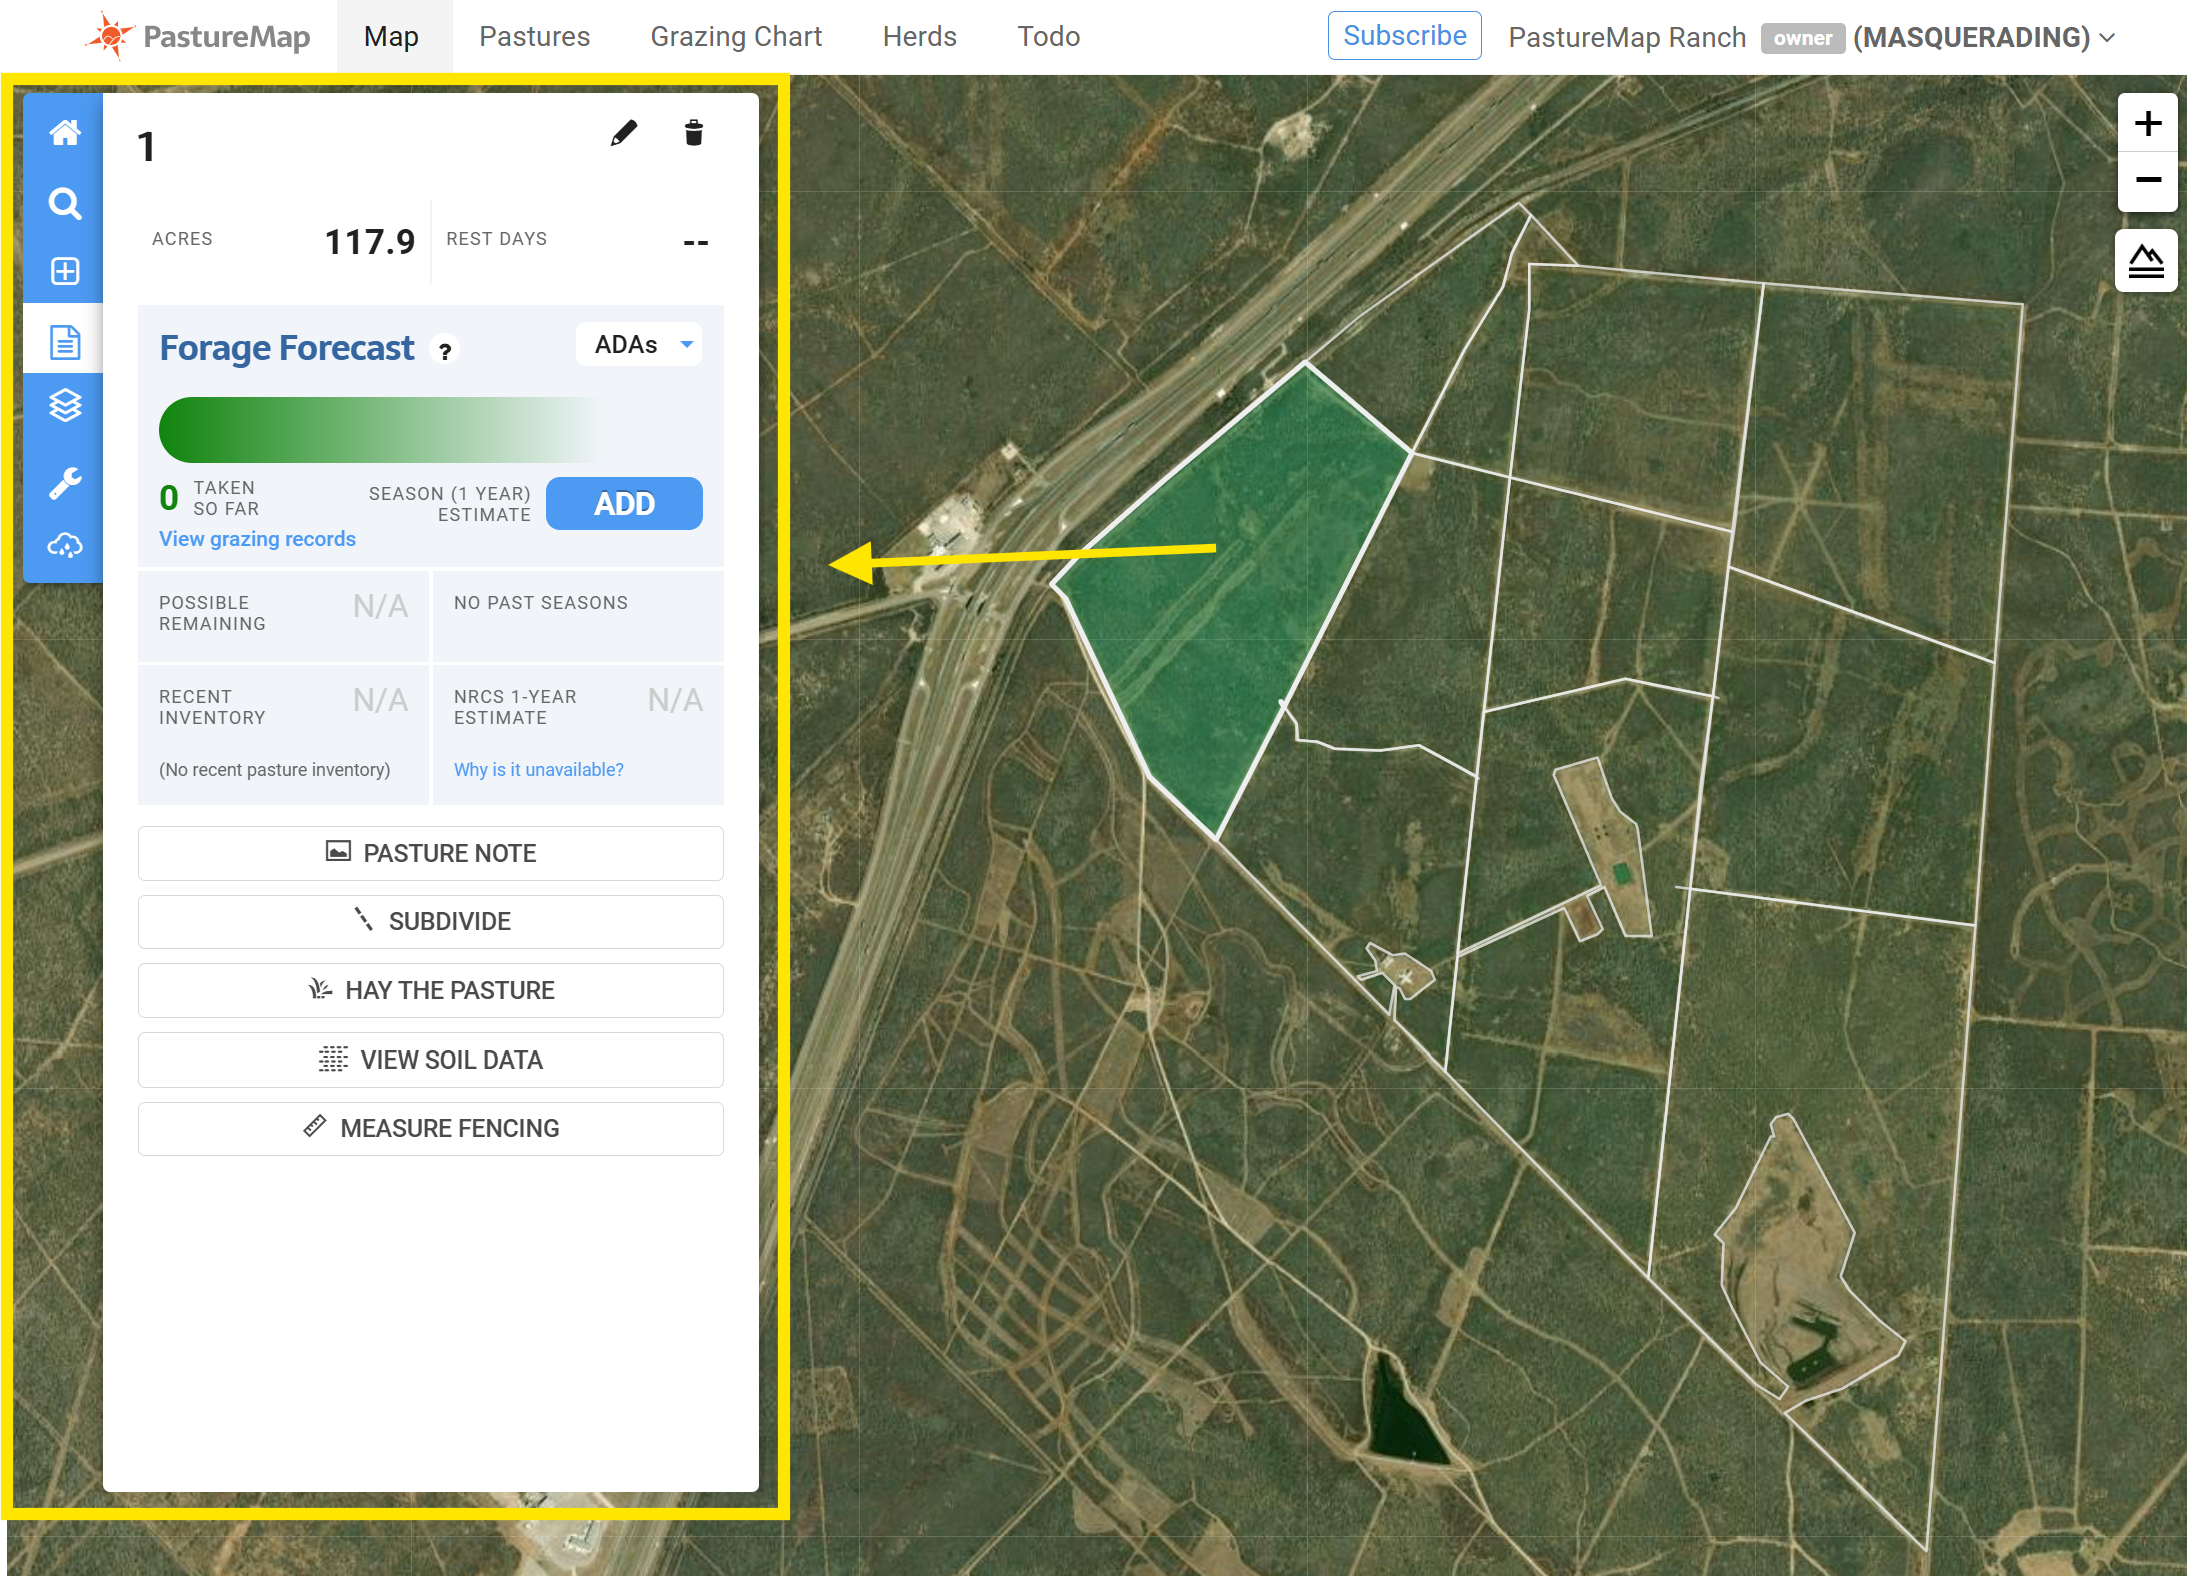Edit pasture name with pencil icon

624,133
